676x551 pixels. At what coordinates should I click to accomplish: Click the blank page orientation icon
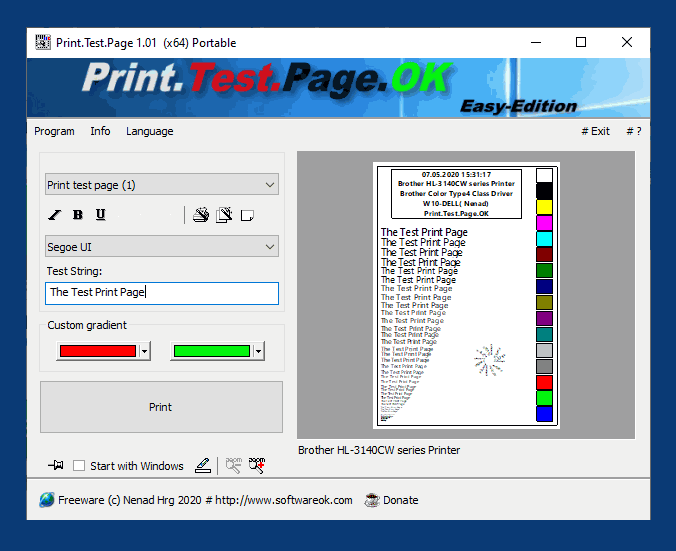[247, 215]
